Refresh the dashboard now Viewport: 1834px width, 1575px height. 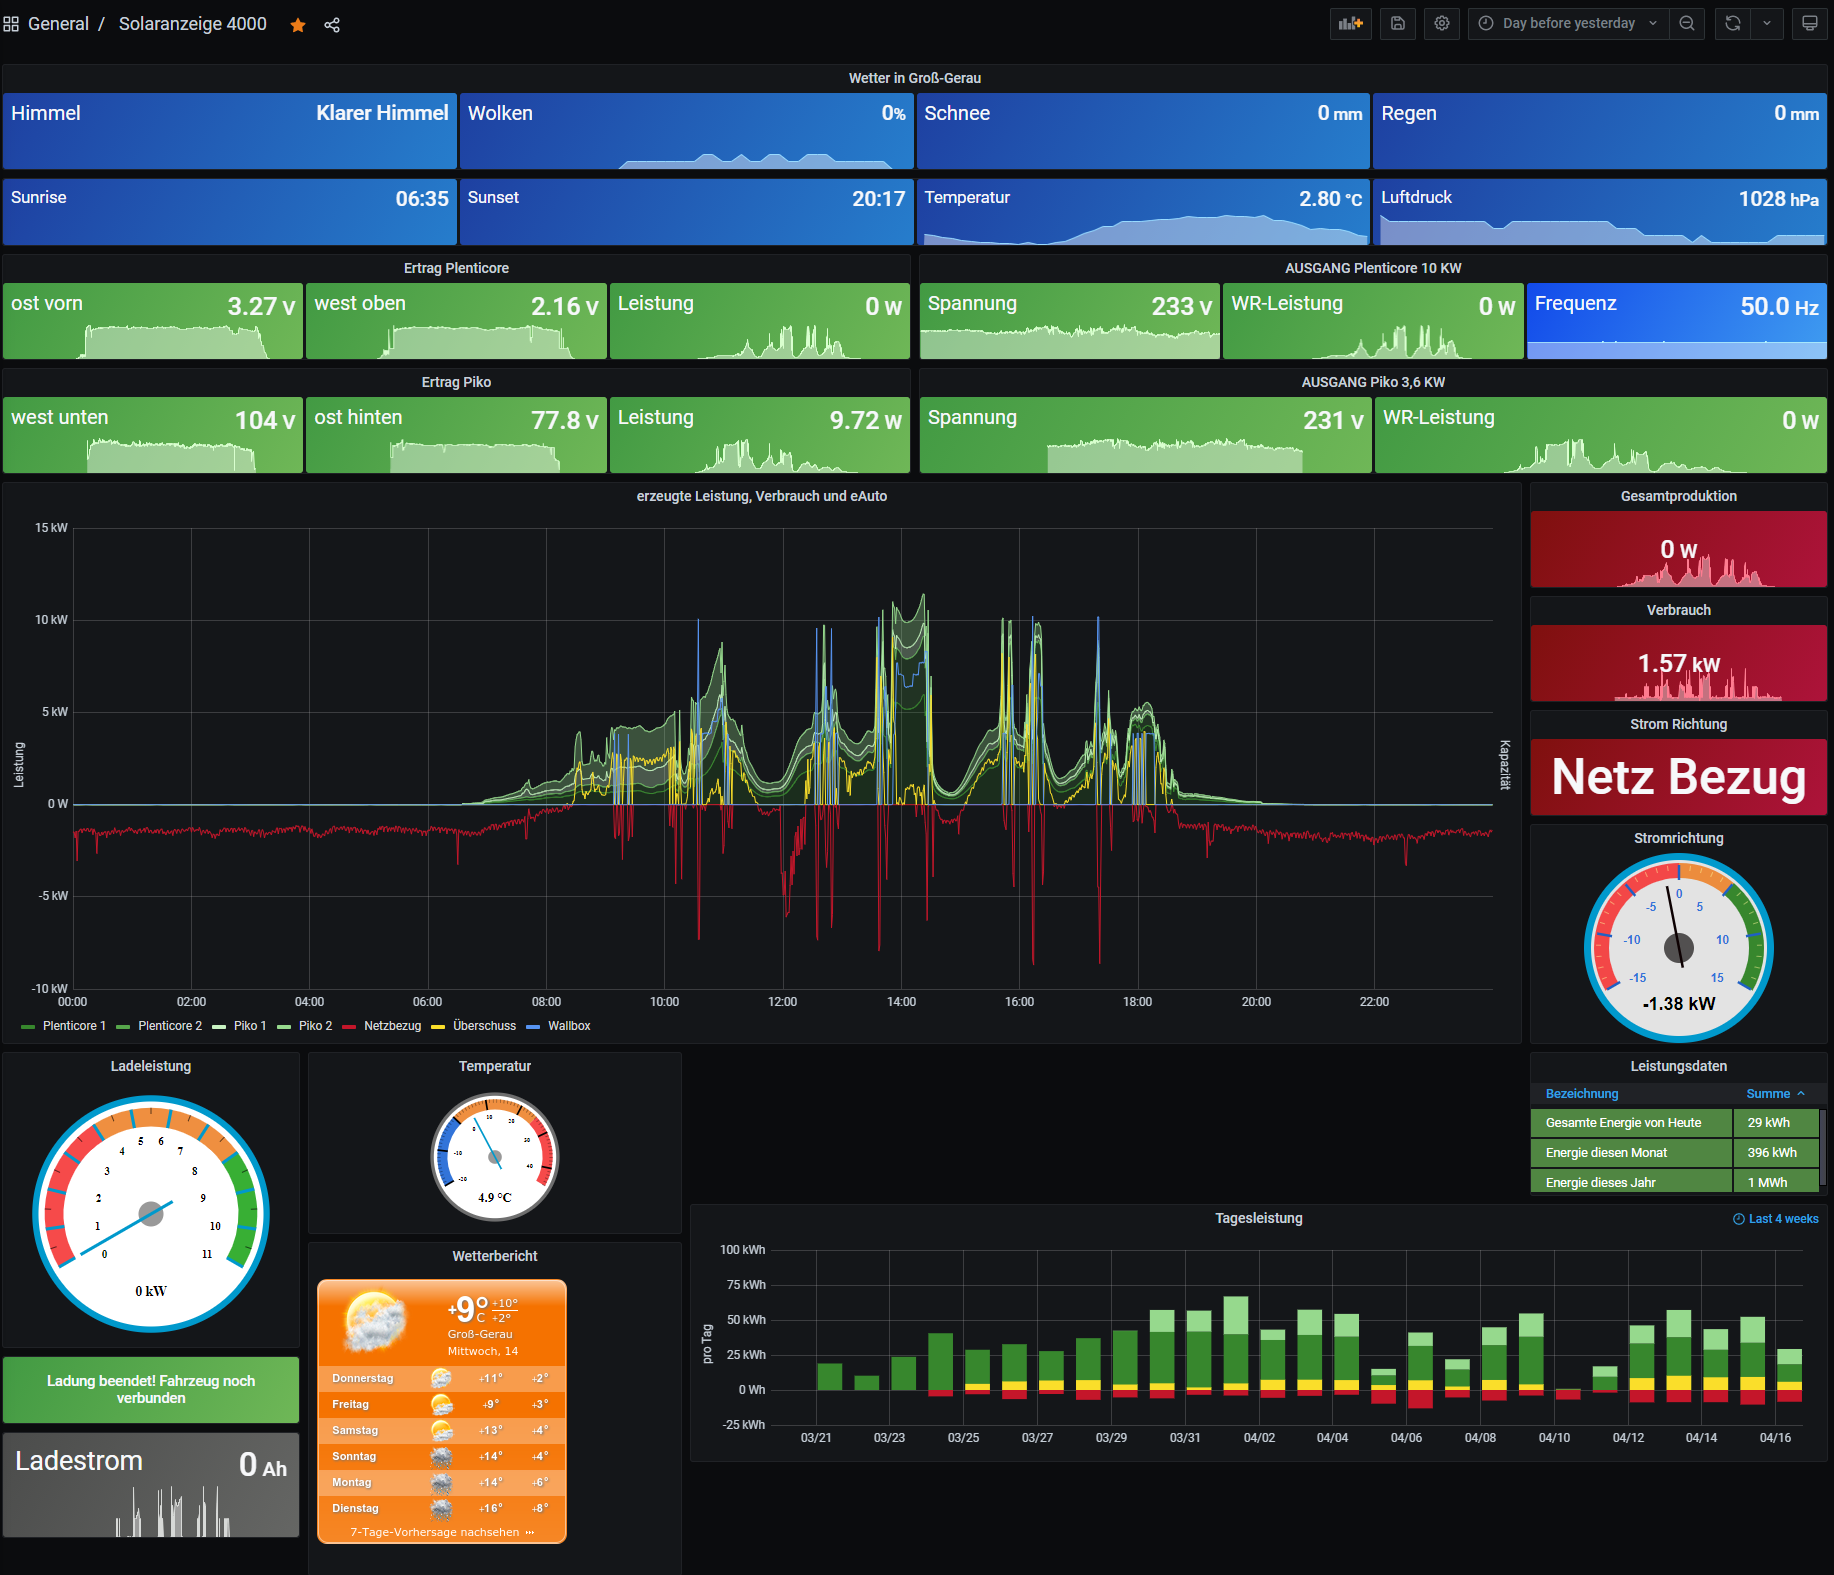(1733, 24)
